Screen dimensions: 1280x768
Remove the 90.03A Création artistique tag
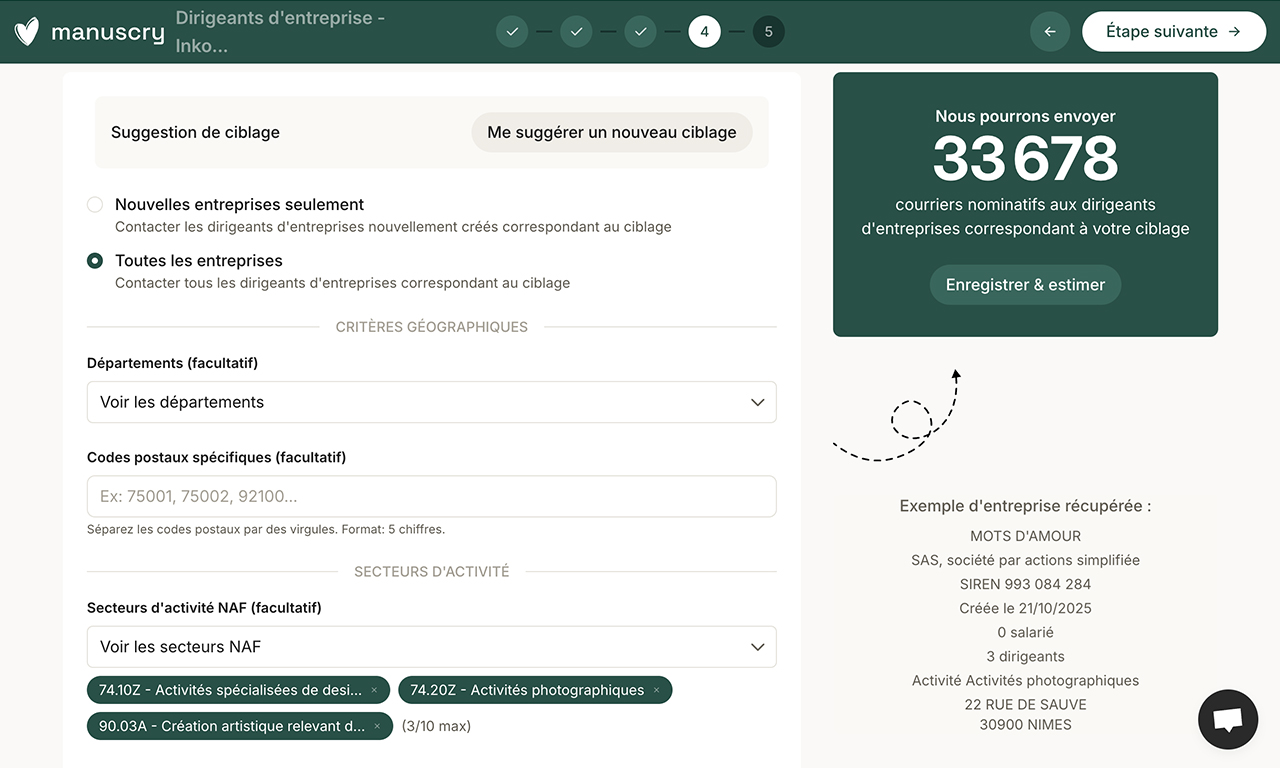click(x=378, y=726)
